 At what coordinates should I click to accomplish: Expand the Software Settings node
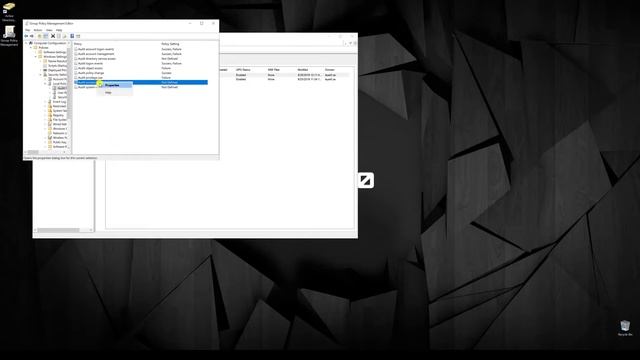pos(36,52)
